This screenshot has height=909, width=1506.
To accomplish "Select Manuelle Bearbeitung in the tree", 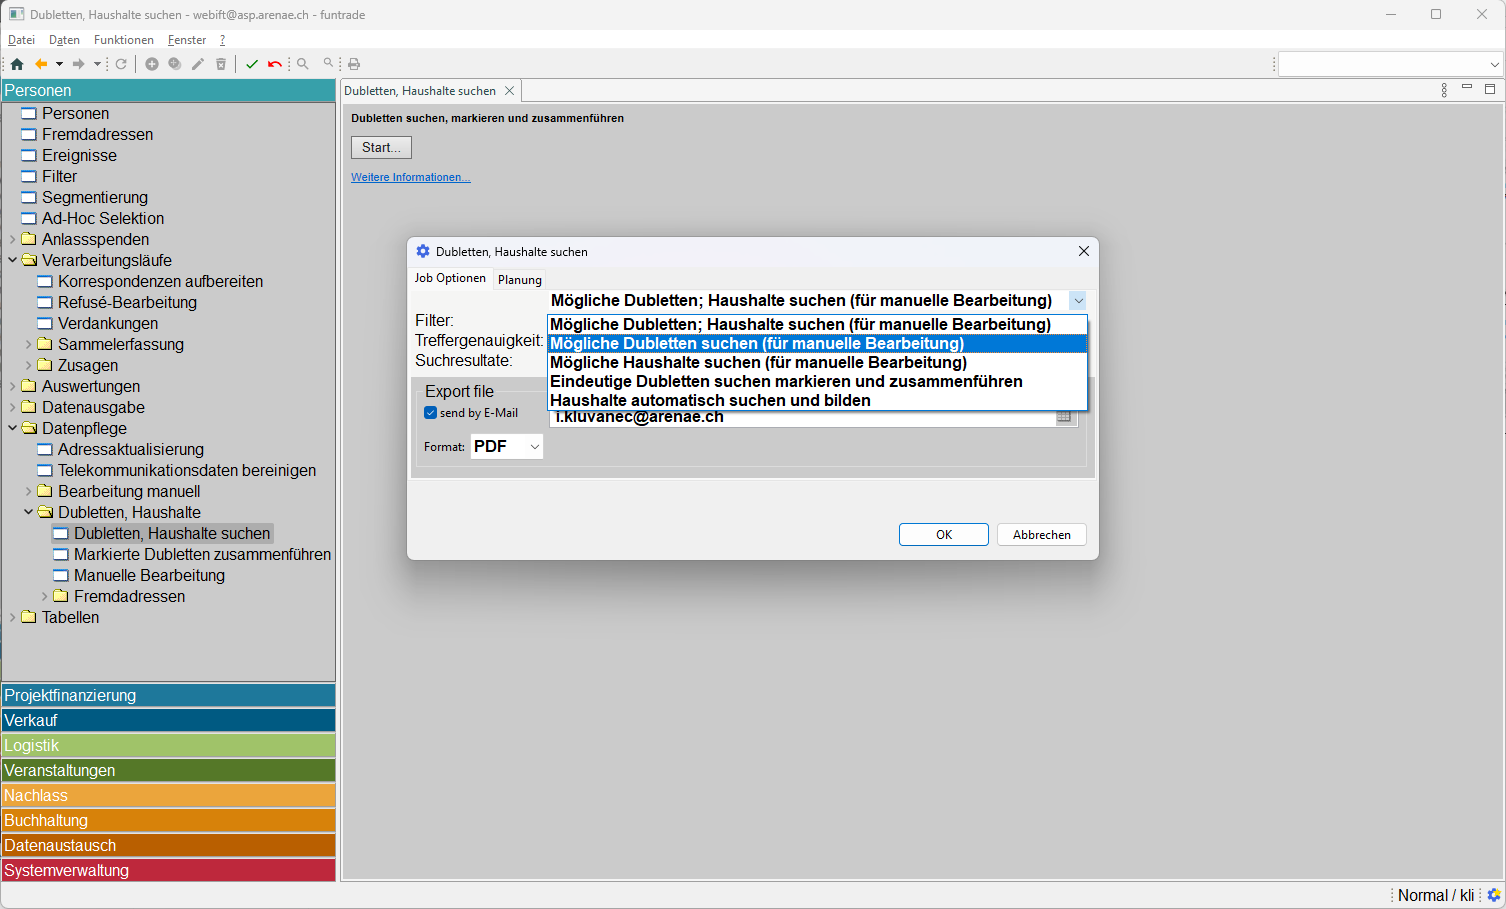I will coord(149,575).
